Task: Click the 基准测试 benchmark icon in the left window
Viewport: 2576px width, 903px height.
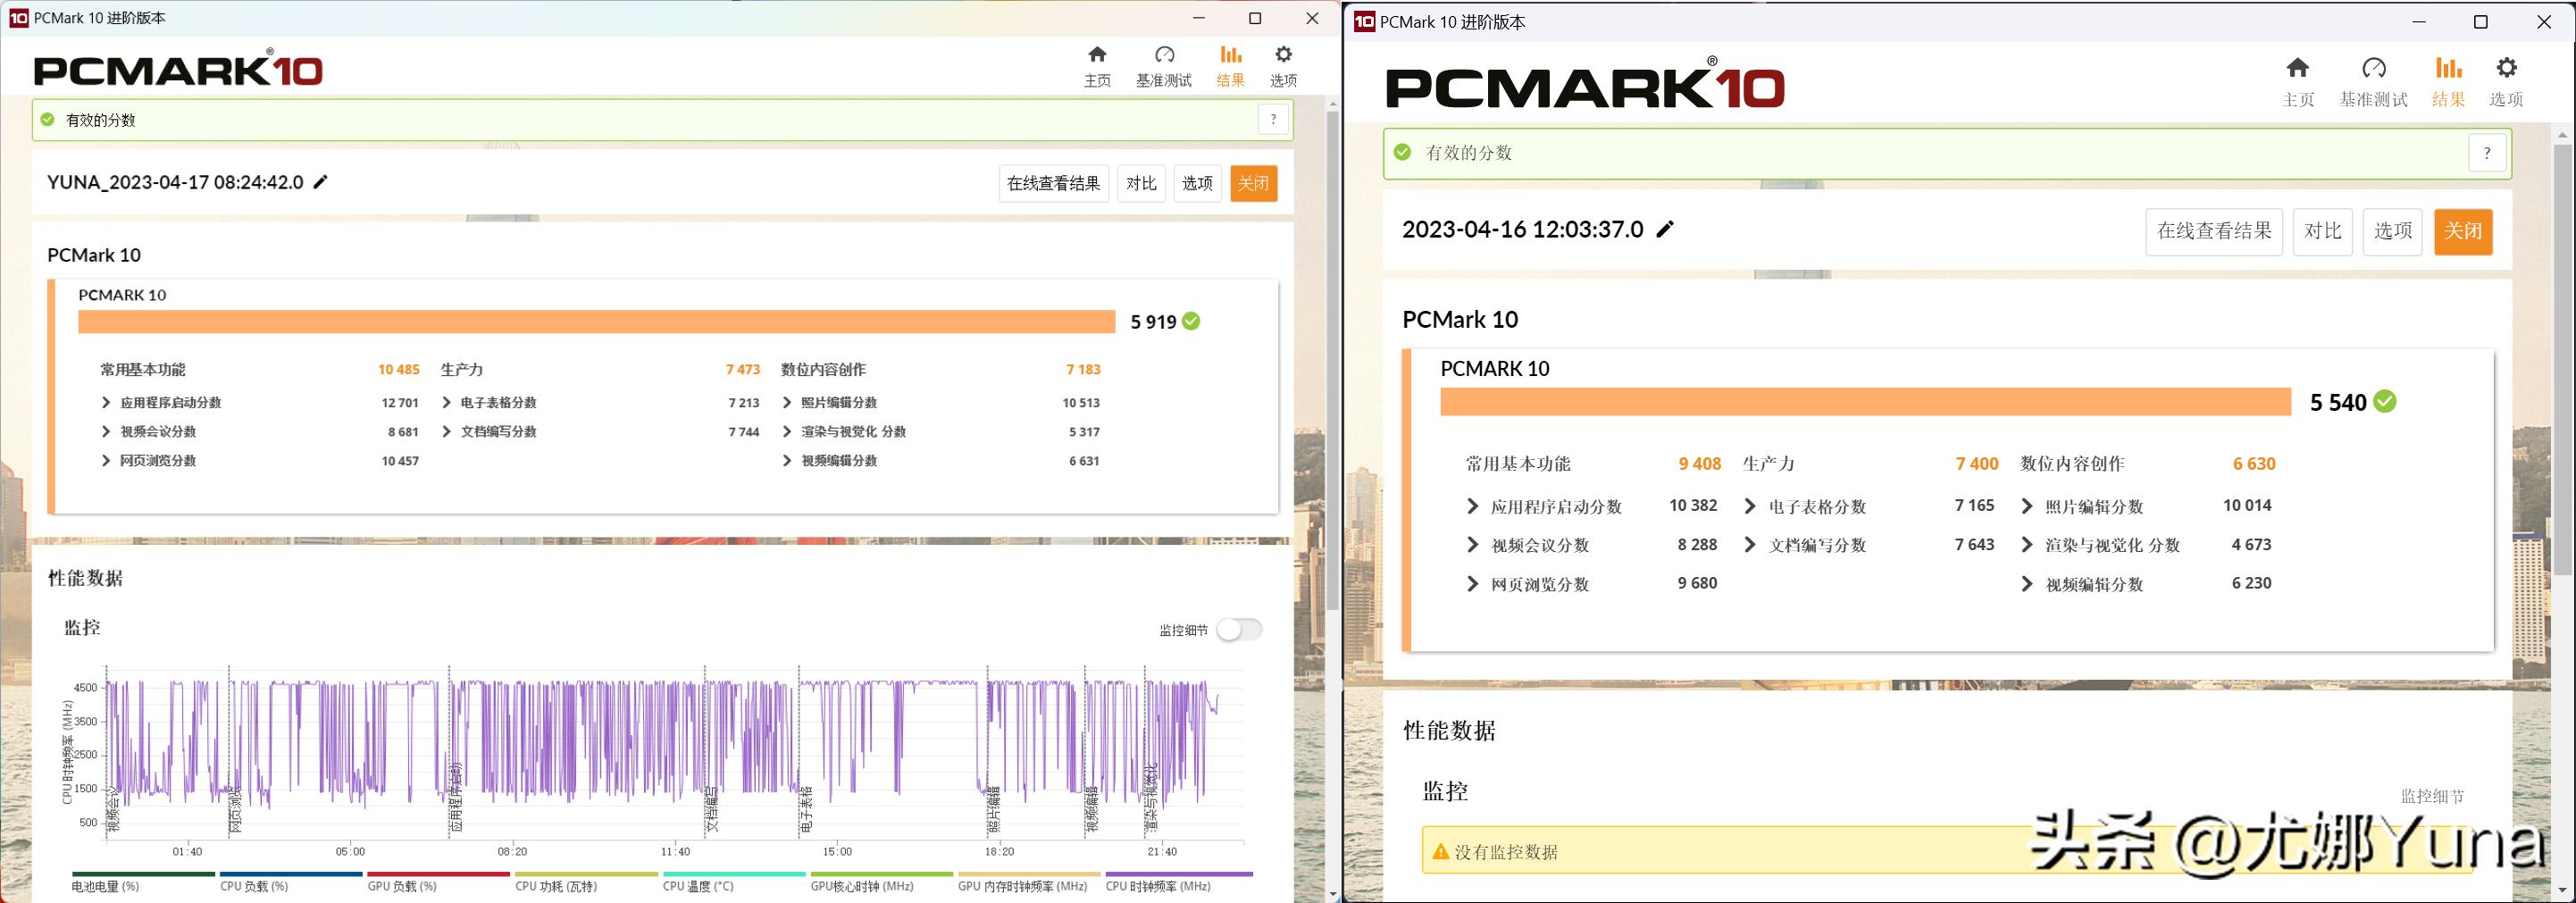Action: (x=1163, y=57)
